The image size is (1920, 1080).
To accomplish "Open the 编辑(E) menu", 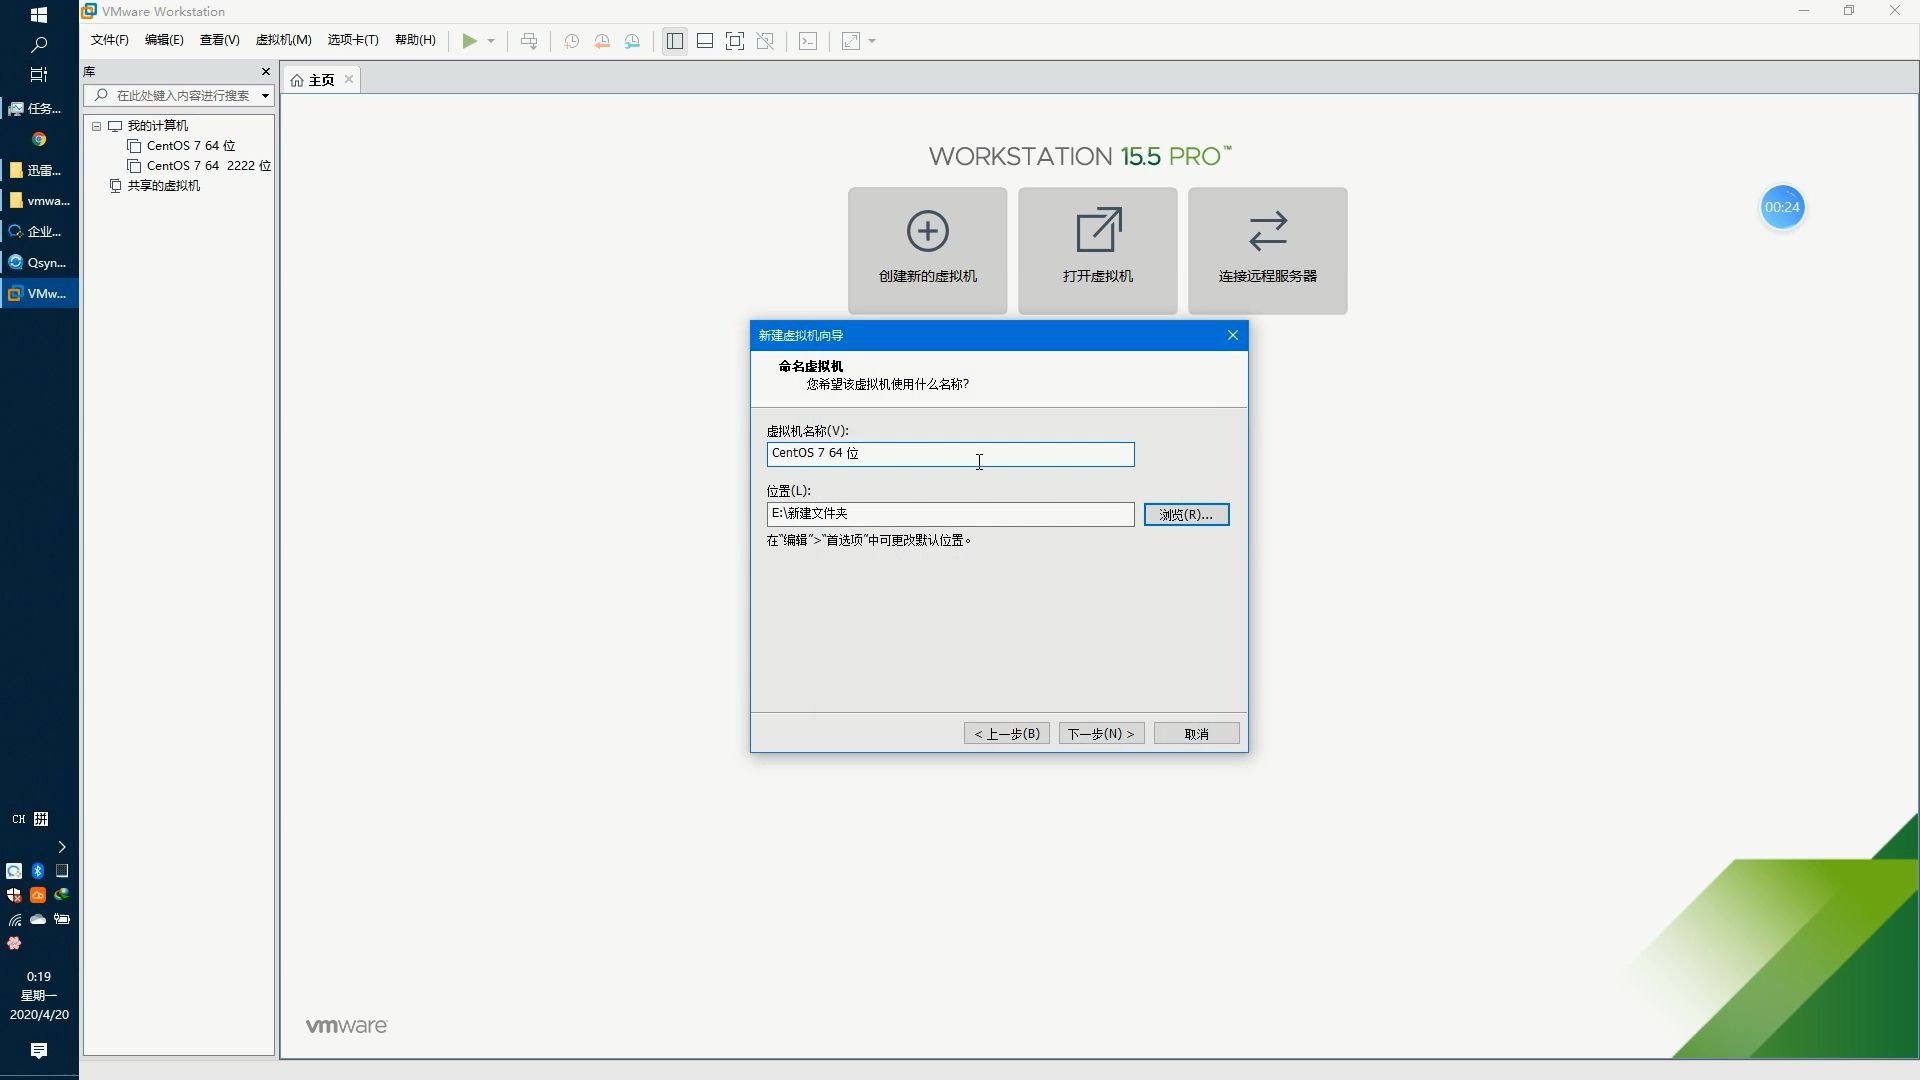I will click(164, 40).
